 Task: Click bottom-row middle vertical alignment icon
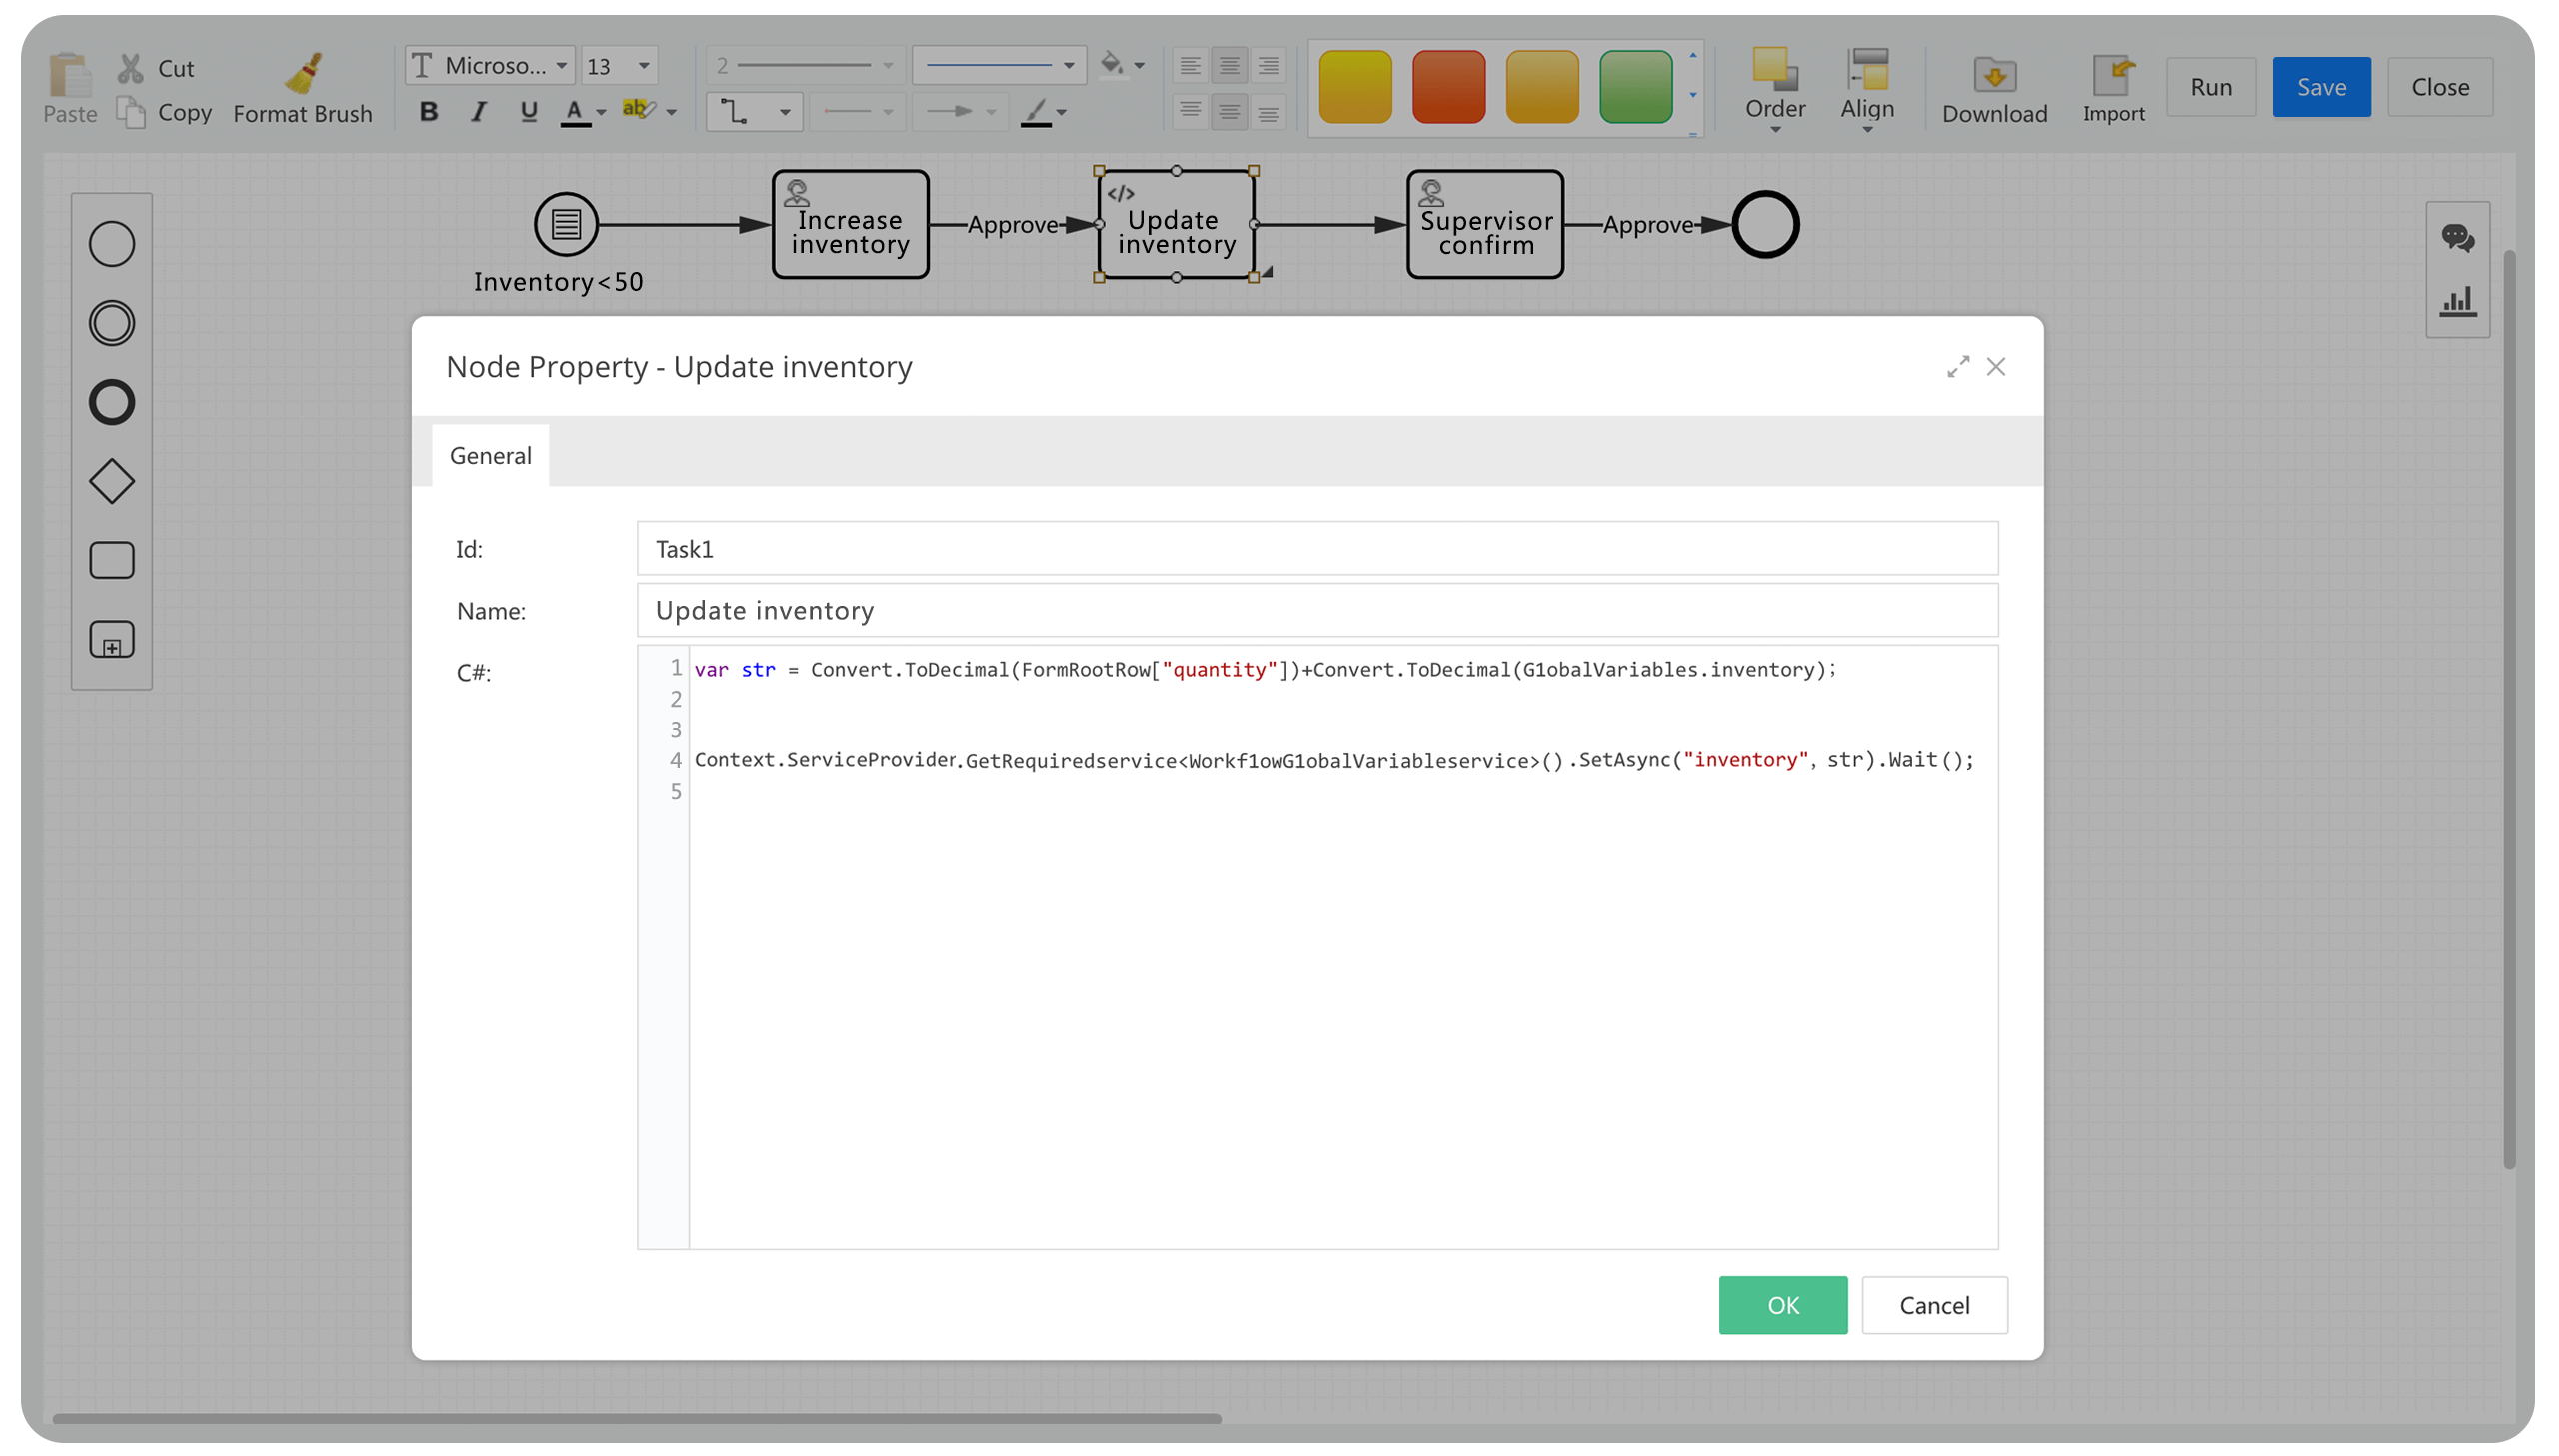pyautogui.click(x=1228, y=112)
